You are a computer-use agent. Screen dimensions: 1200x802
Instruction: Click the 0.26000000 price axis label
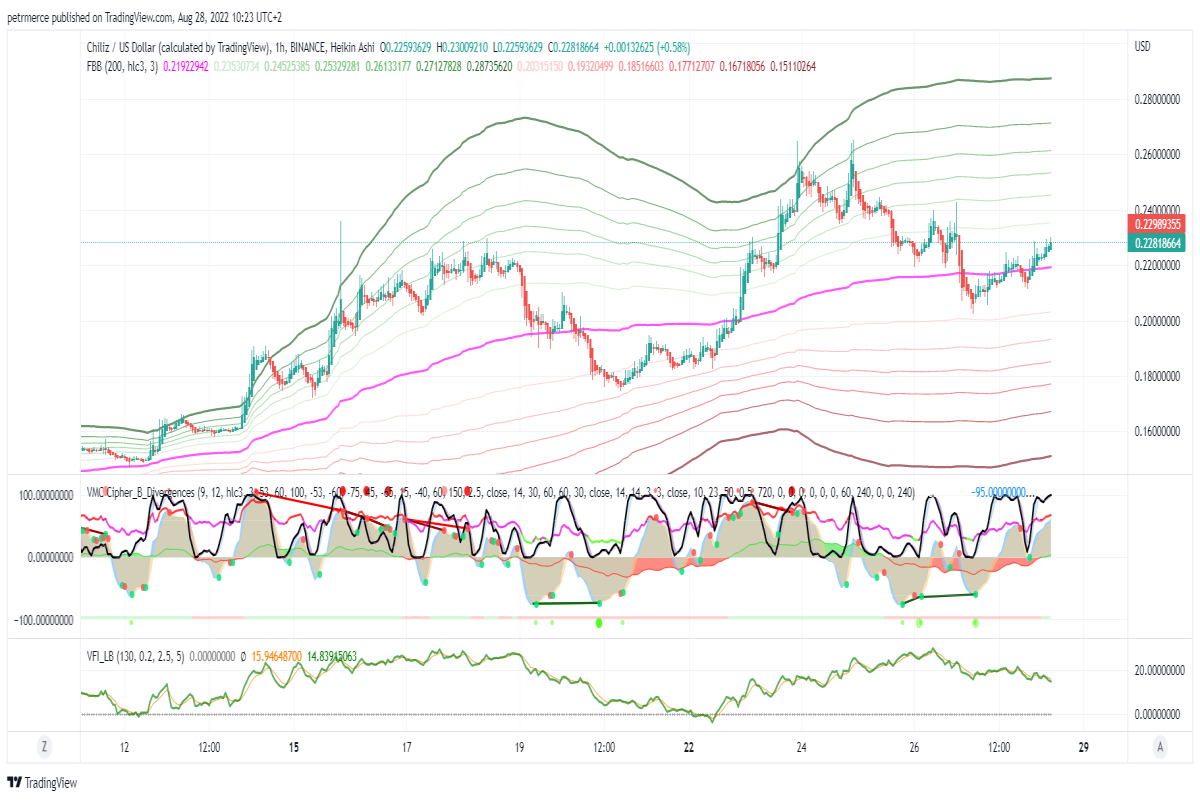tap(1156, 155)
